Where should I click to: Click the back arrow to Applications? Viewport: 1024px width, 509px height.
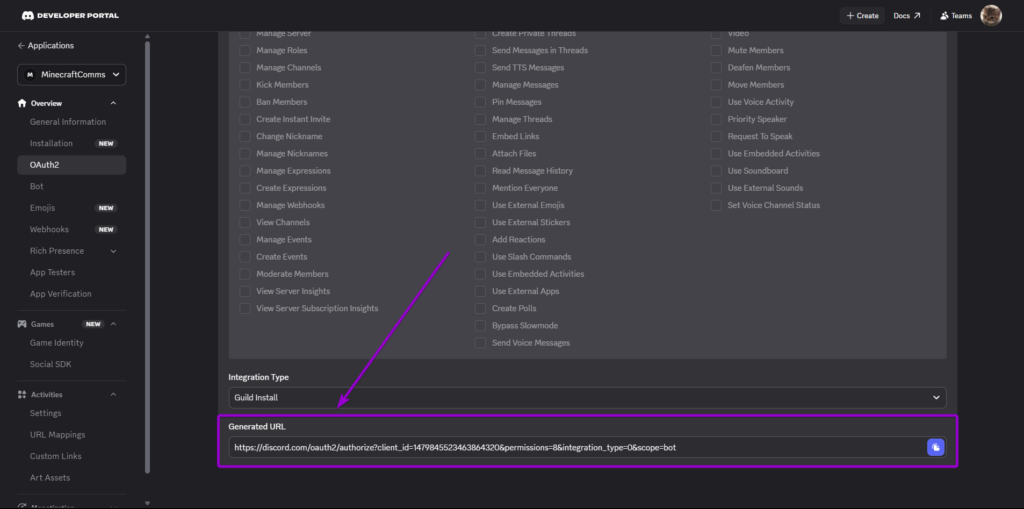(21, 46)
